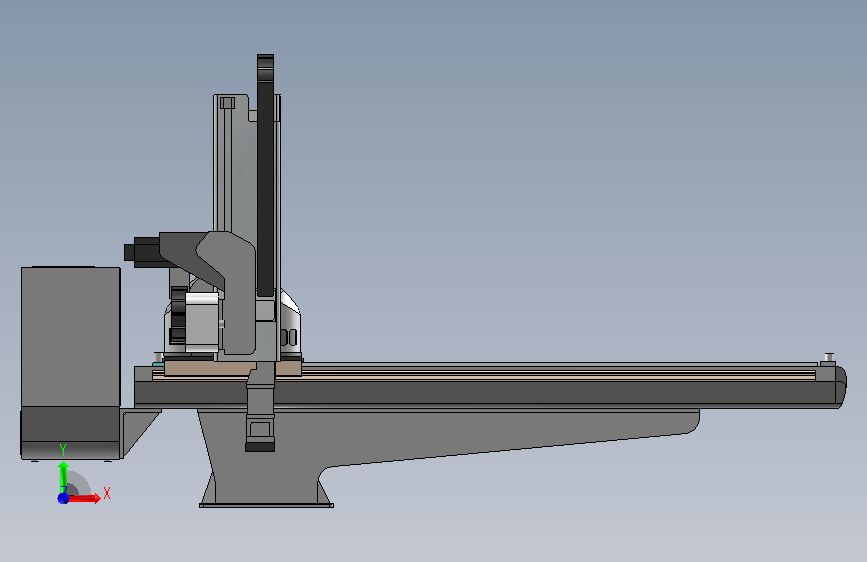
Task: Select the tall black vertical bar on the column
Action: pyautogui.click(x=265, y=176)
